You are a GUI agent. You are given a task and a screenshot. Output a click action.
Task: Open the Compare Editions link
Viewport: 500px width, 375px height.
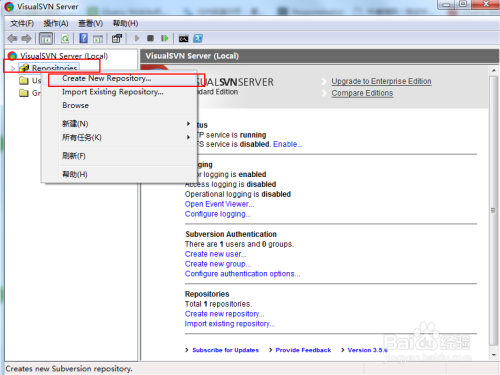362,93
